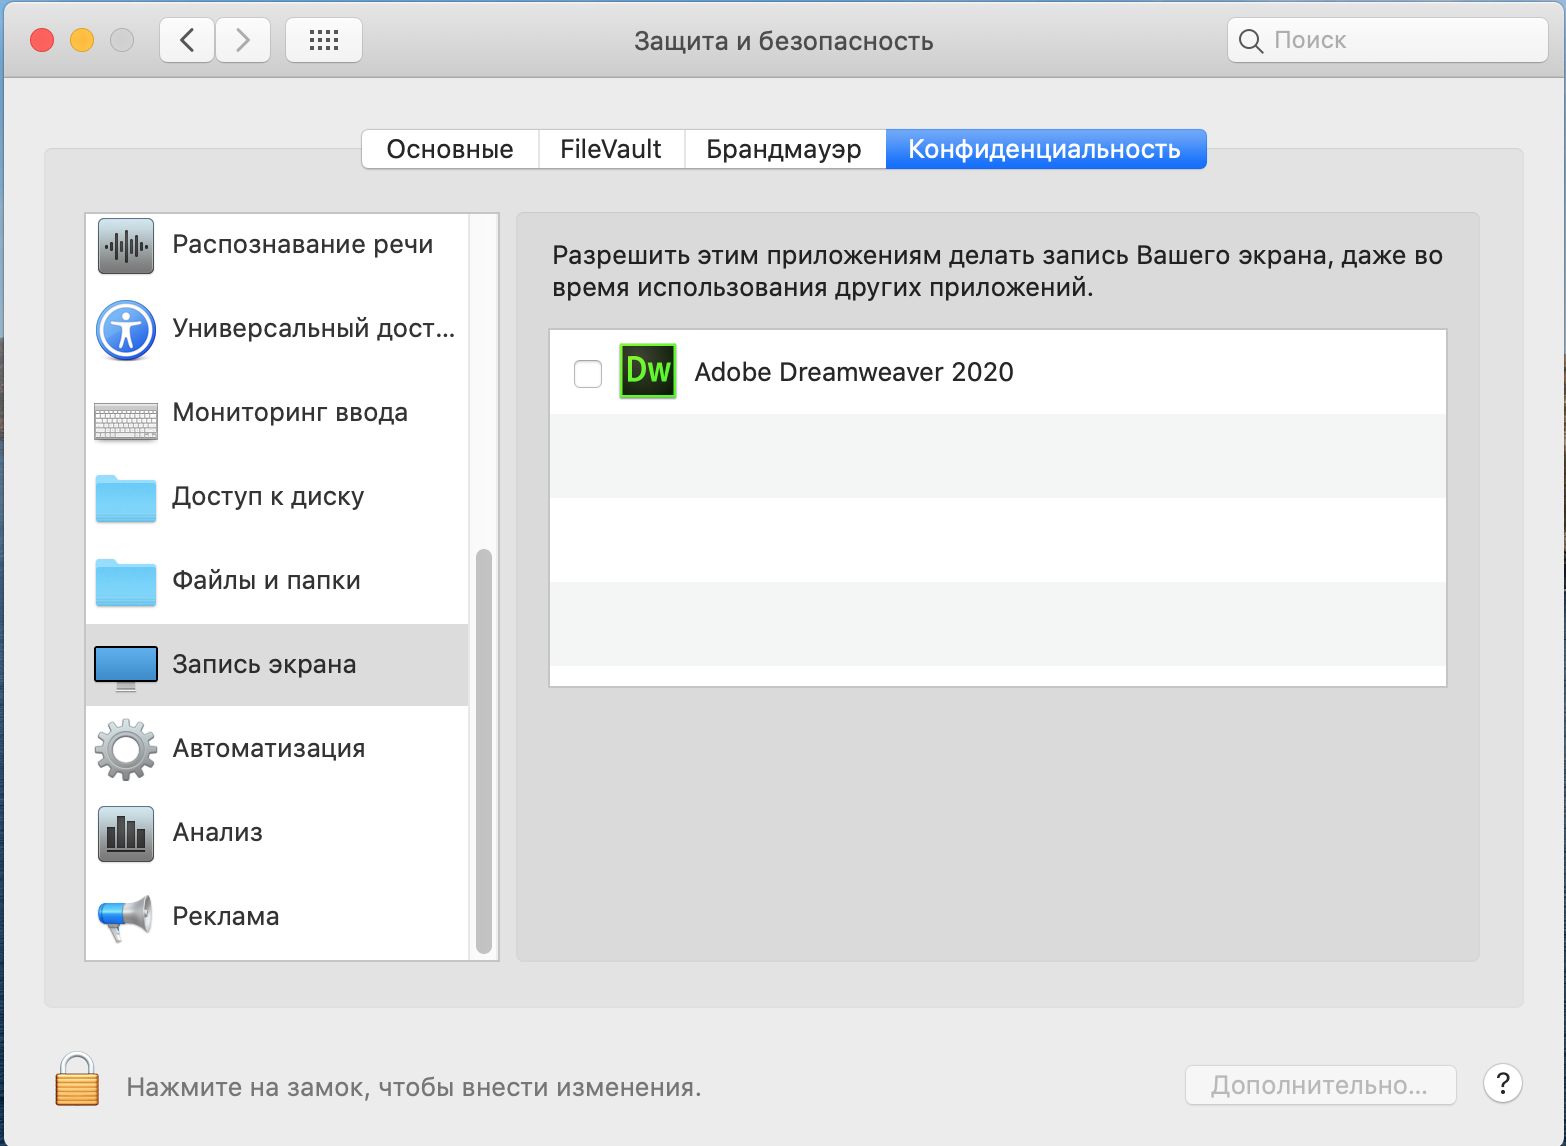Open the help question mark button
The width and height of the screenshot is (1566, 1146).
coord(1502,1083)
